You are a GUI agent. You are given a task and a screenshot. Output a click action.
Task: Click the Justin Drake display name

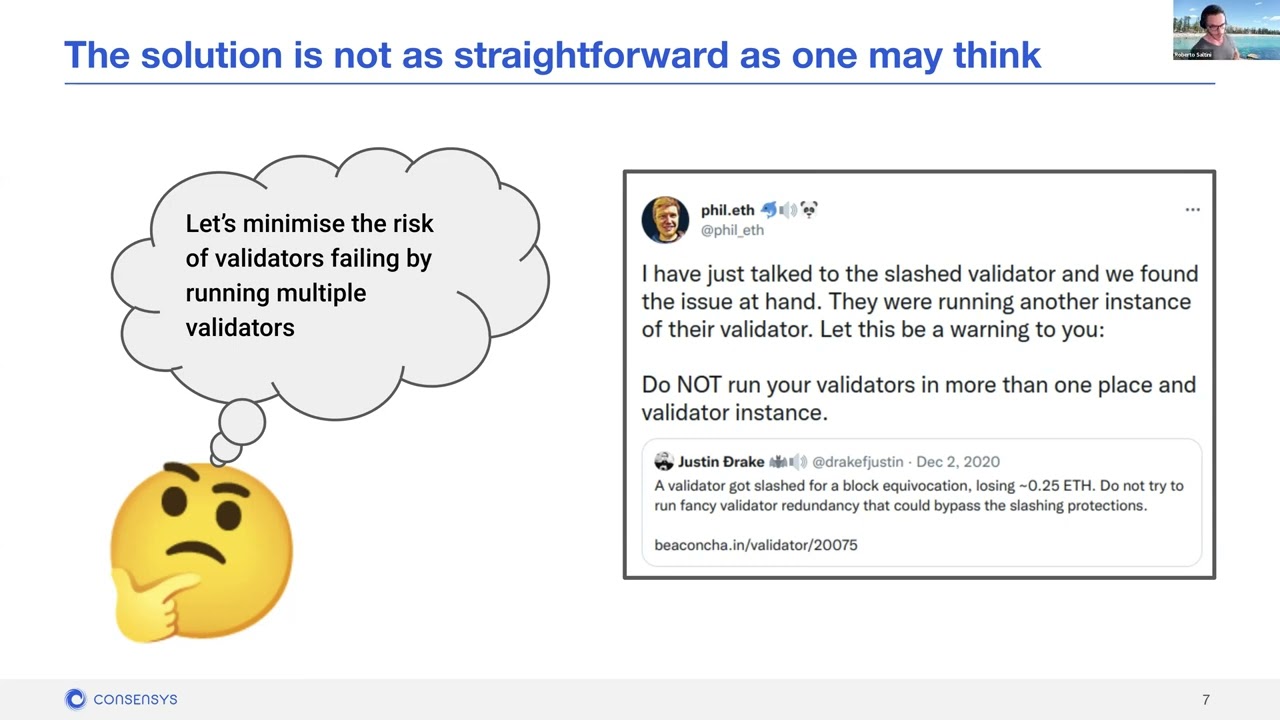coord(721,462)
